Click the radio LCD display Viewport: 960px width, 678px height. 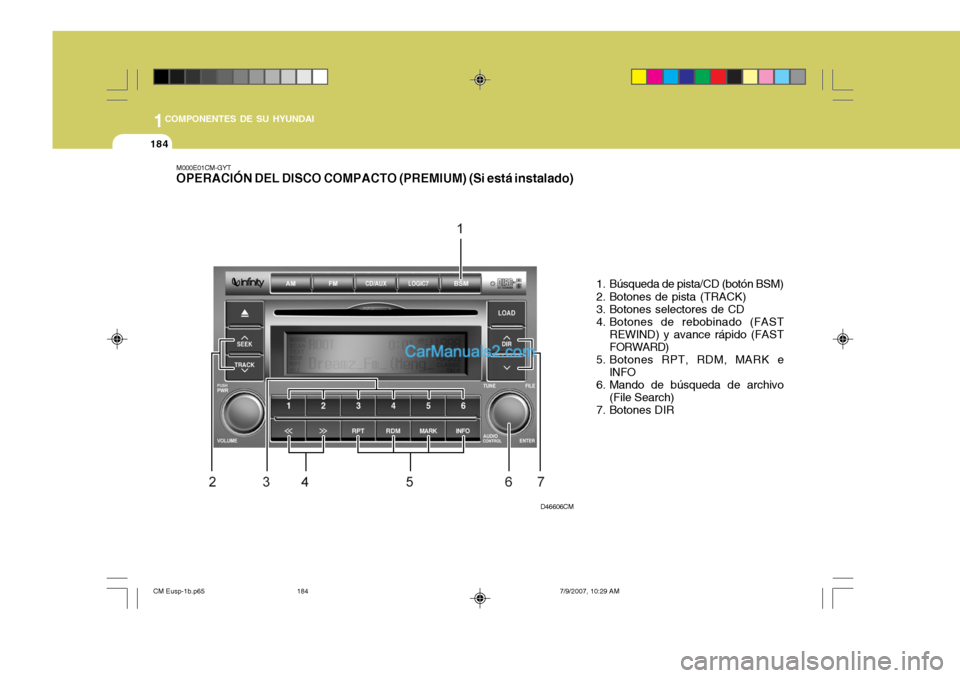click(375, 354)
